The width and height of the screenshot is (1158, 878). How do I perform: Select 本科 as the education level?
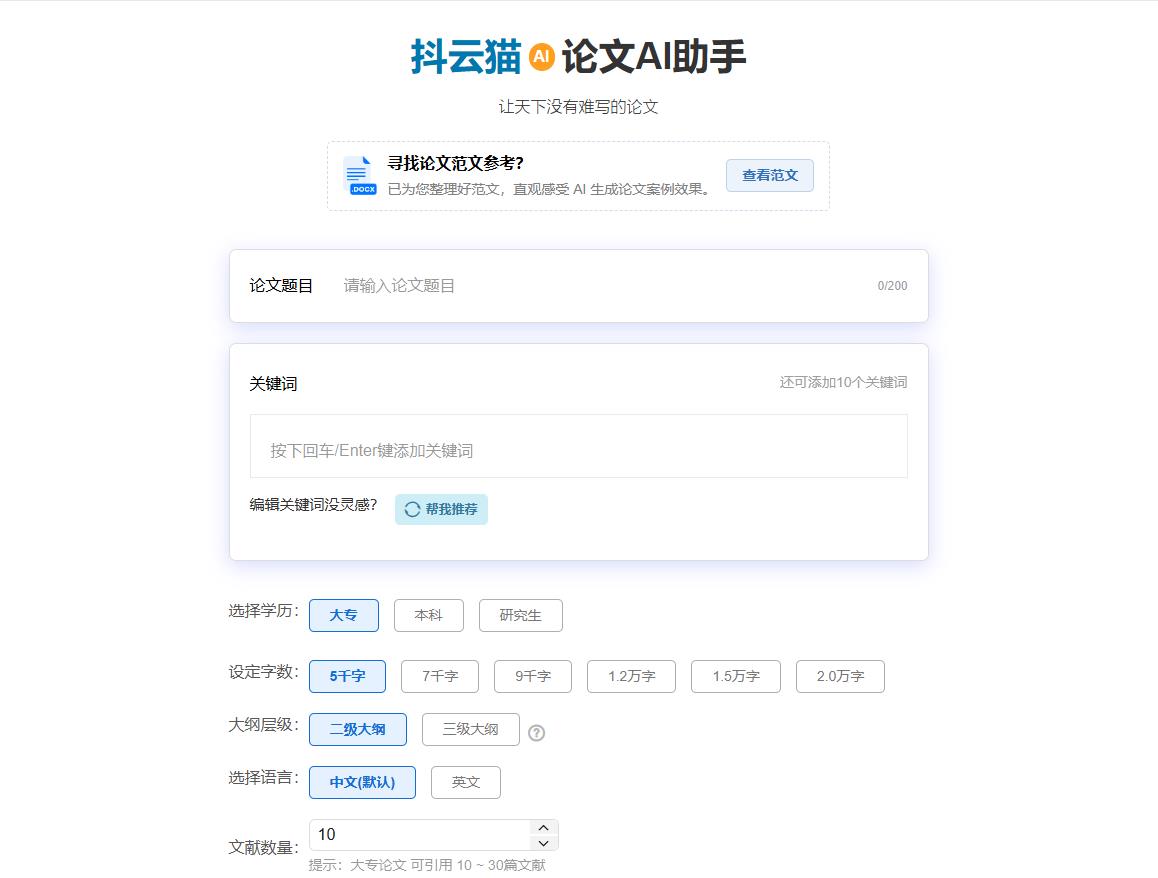point(429,615)
